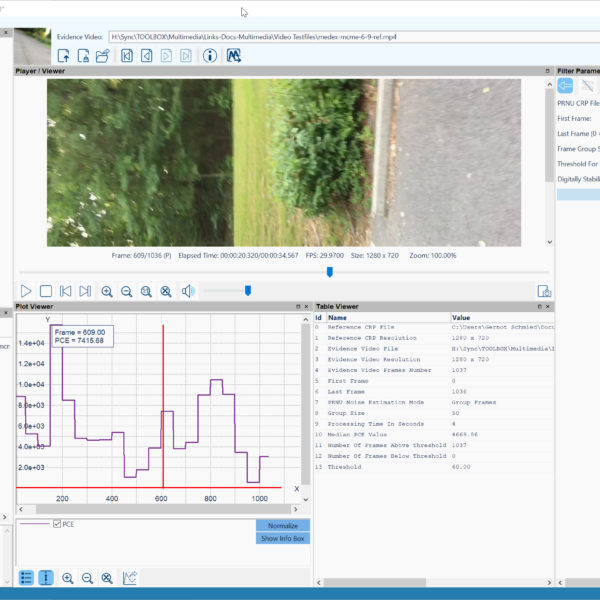The image size is (600, 600).
Task: Click the back arrow in Filter Parameters
Action: click(x=565, y=85)
